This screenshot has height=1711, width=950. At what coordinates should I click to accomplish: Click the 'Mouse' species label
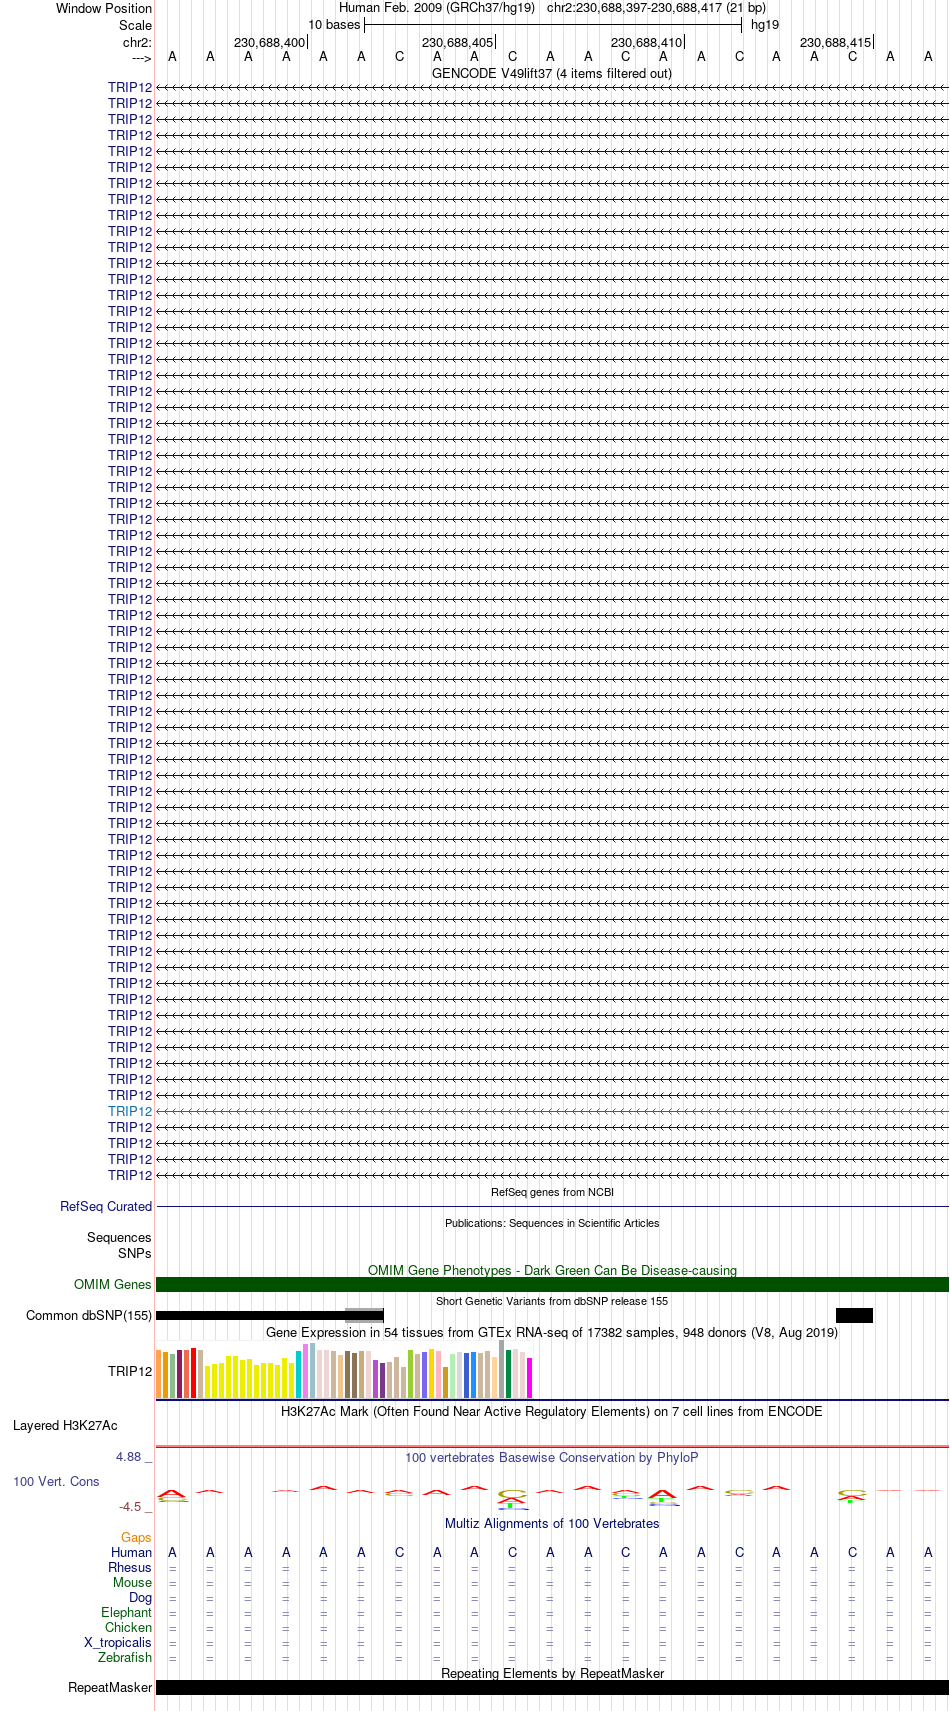tap(132, 1582)
